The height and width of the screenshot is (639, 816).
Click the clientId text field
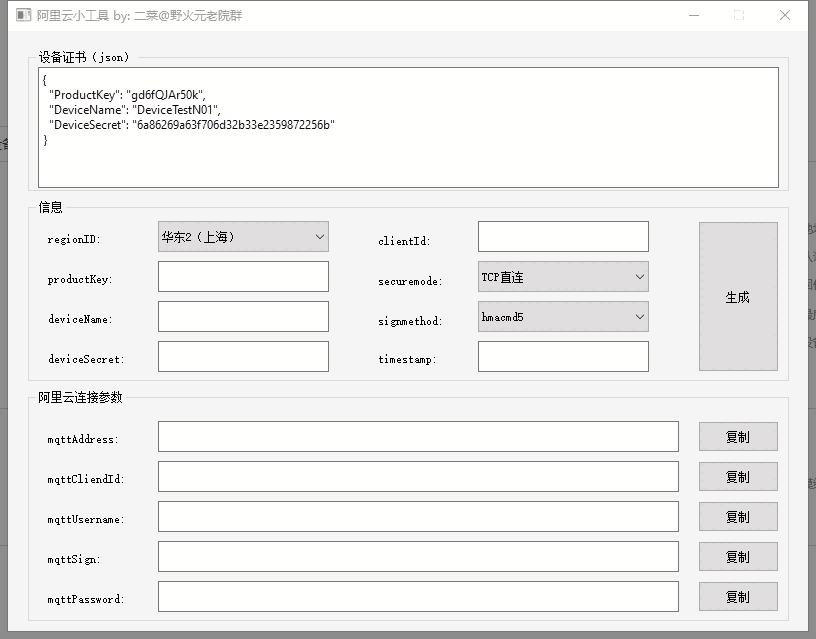coord(563,237)
